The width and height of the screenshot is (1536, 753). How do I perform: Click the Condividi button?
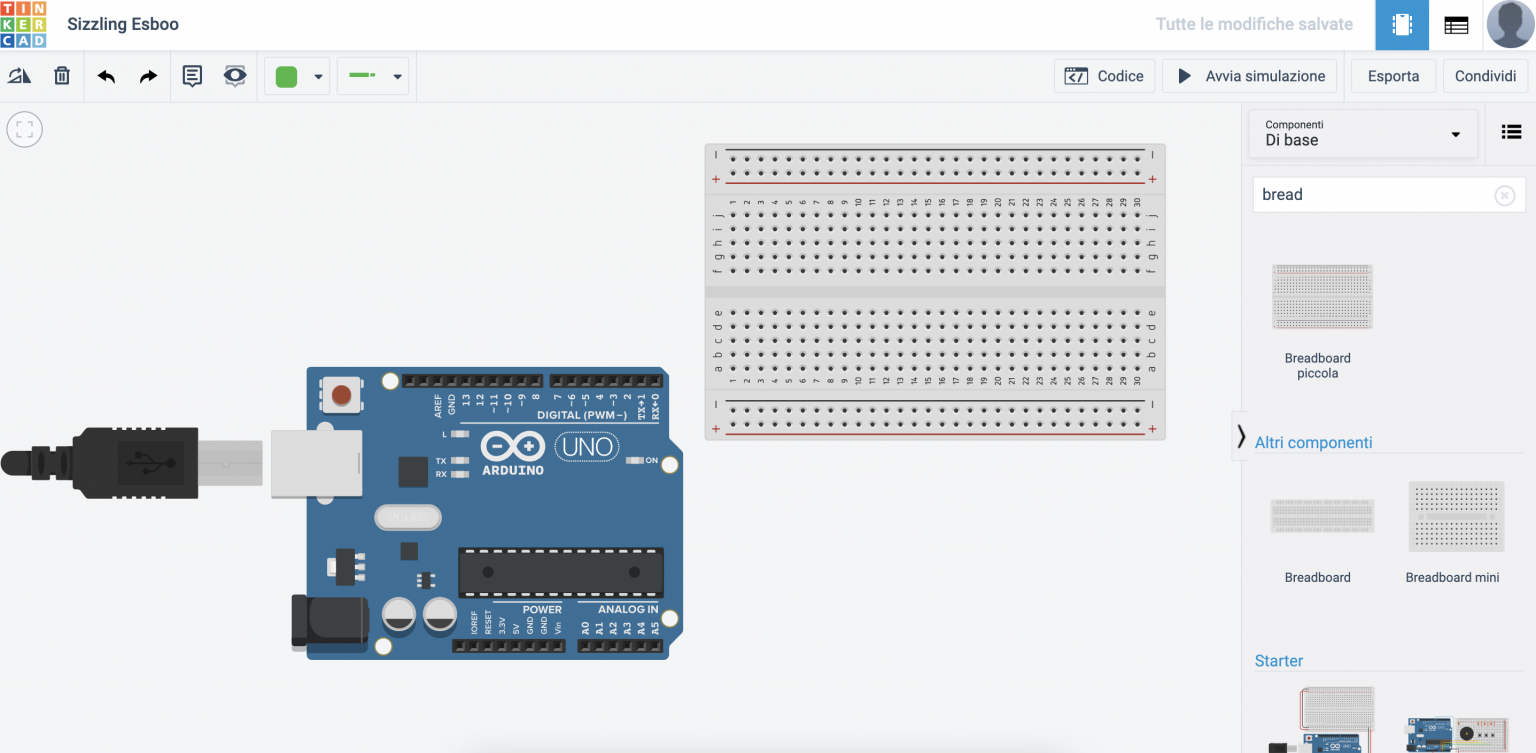tap(1485, 75)
